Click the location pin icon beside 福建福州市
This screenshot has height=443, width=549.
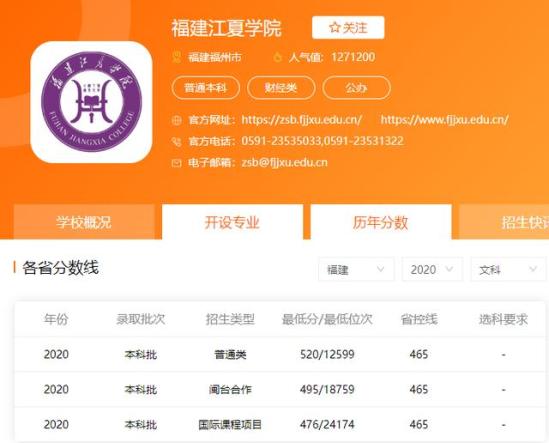pyautogui.click(x=177, y=57)
